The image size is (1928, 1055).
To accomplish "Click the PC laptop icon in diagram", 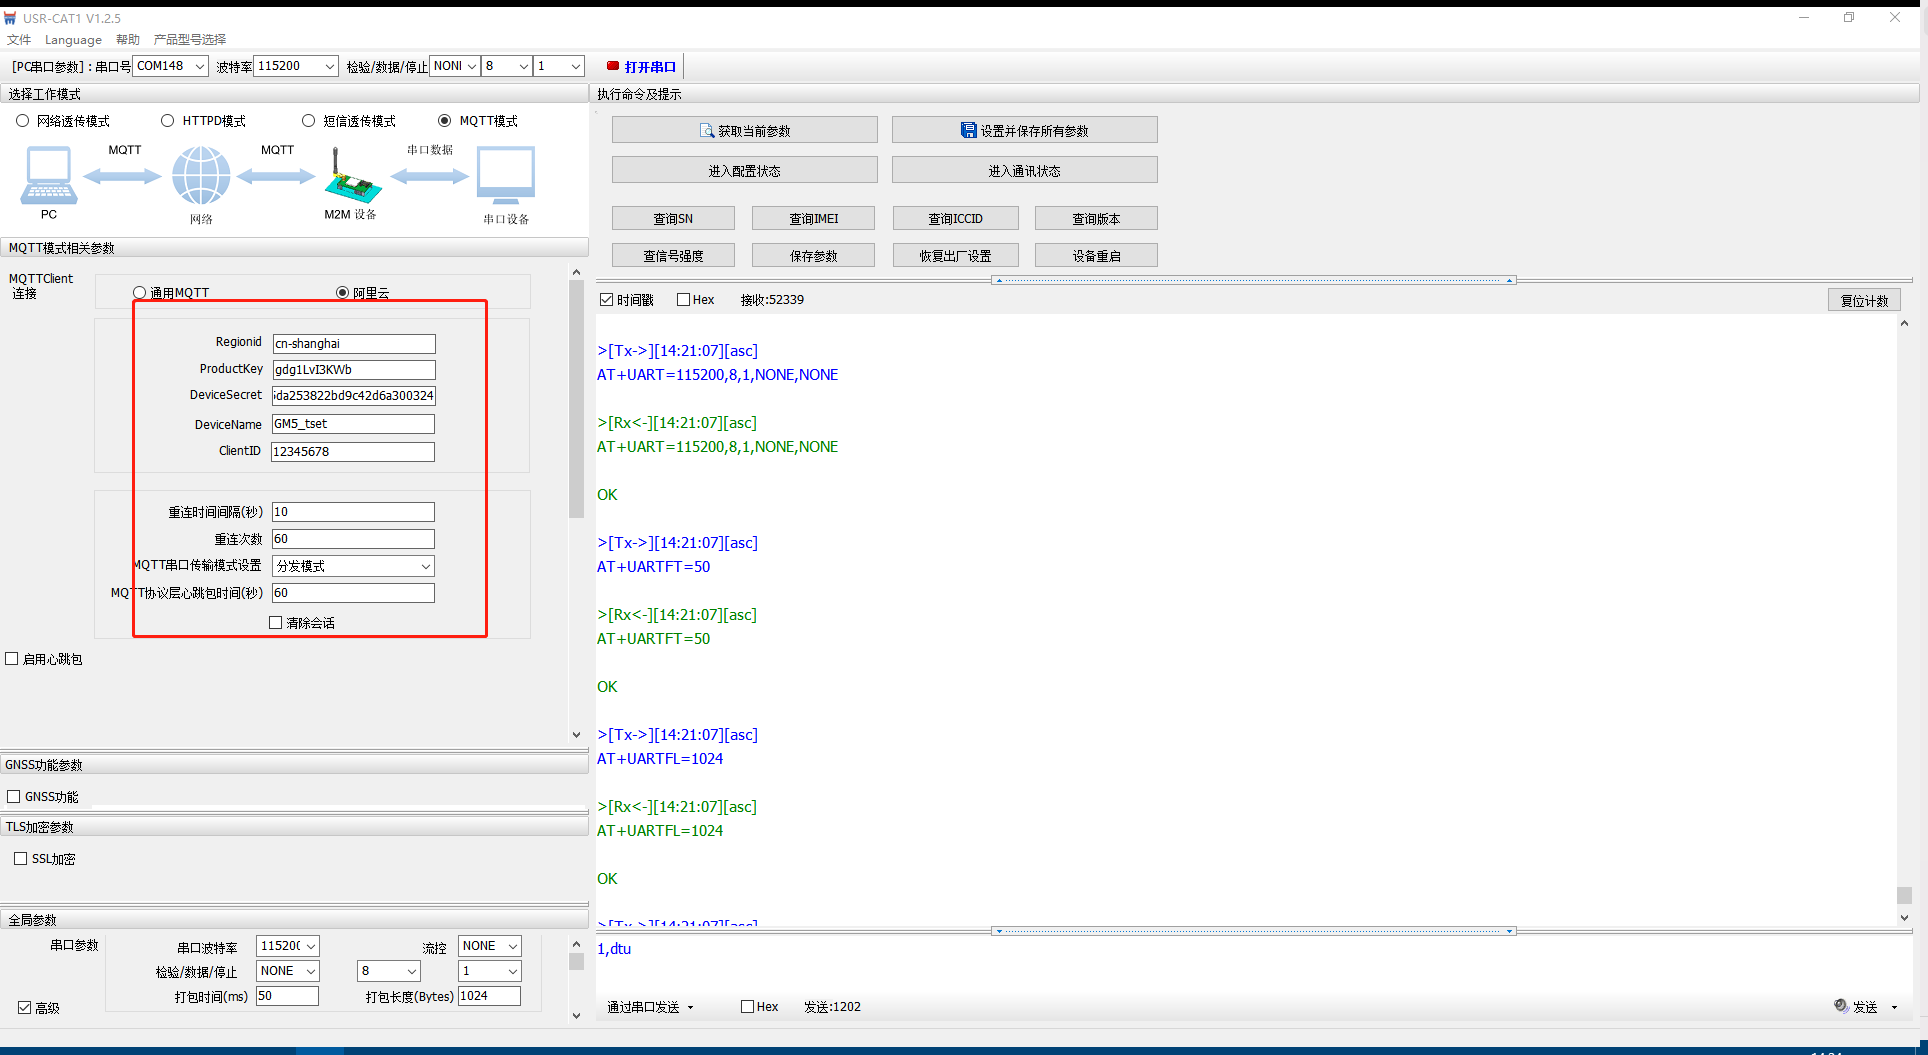I will click(48, 175).
